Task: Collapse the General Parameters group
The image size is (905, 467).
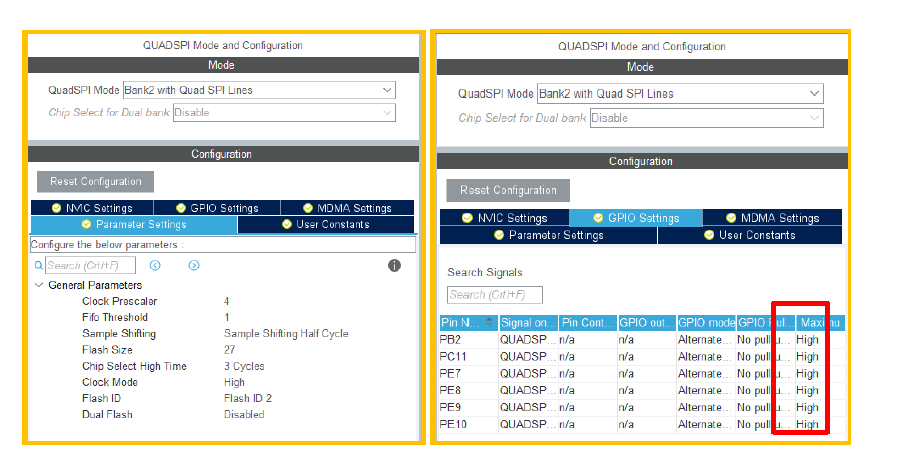Action: [39, 285]
